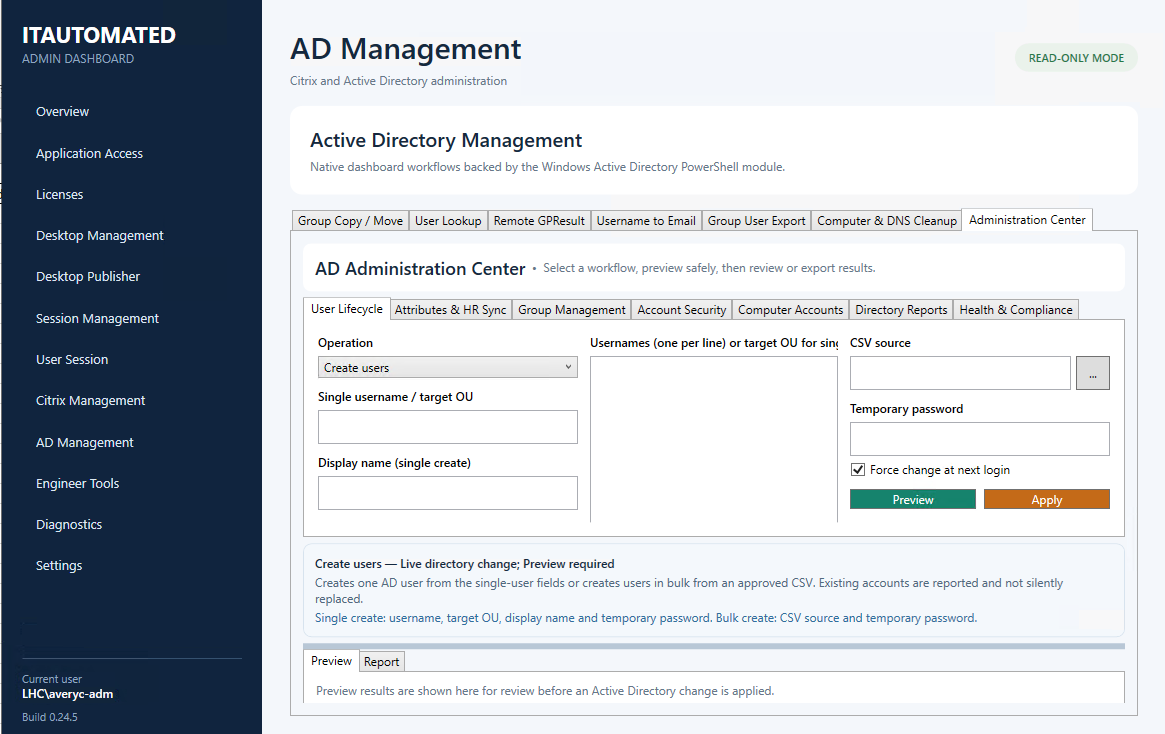The width and height of the screenshot is (1165, 734).
Task: Open Attributes & HR Sync tab
Action: pyautogui.click(x=450, y=310)
